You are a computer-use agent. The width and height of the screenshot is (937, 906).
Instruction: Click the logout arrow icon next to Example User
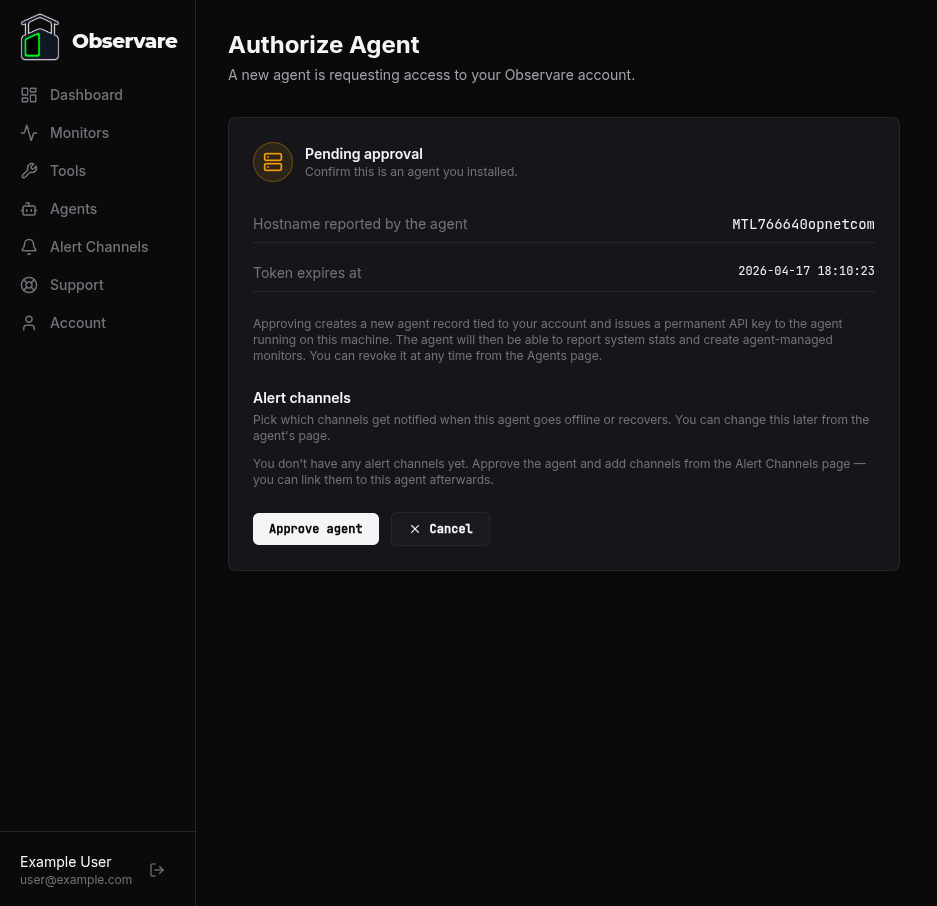pos(157,870)
